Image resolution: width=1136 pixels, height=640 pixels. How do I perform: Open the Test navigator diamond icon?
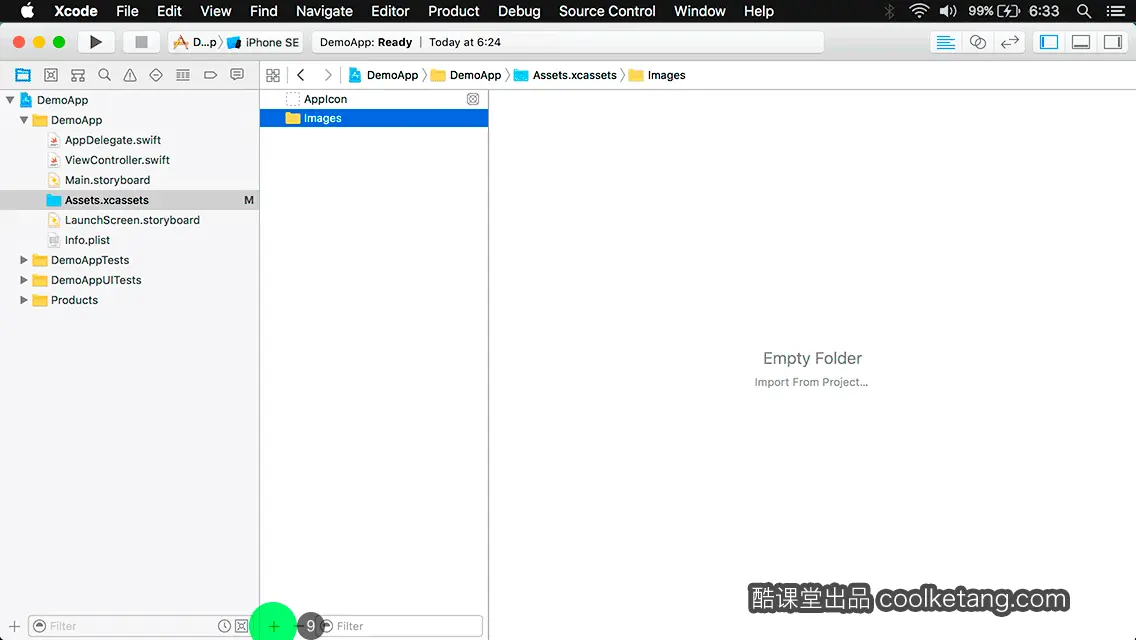156,75
